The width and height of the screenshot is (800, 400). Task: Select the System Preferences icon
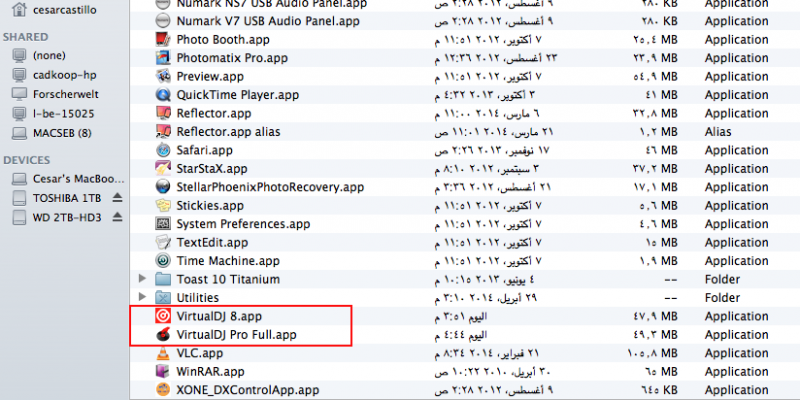(x=162, y=224)
